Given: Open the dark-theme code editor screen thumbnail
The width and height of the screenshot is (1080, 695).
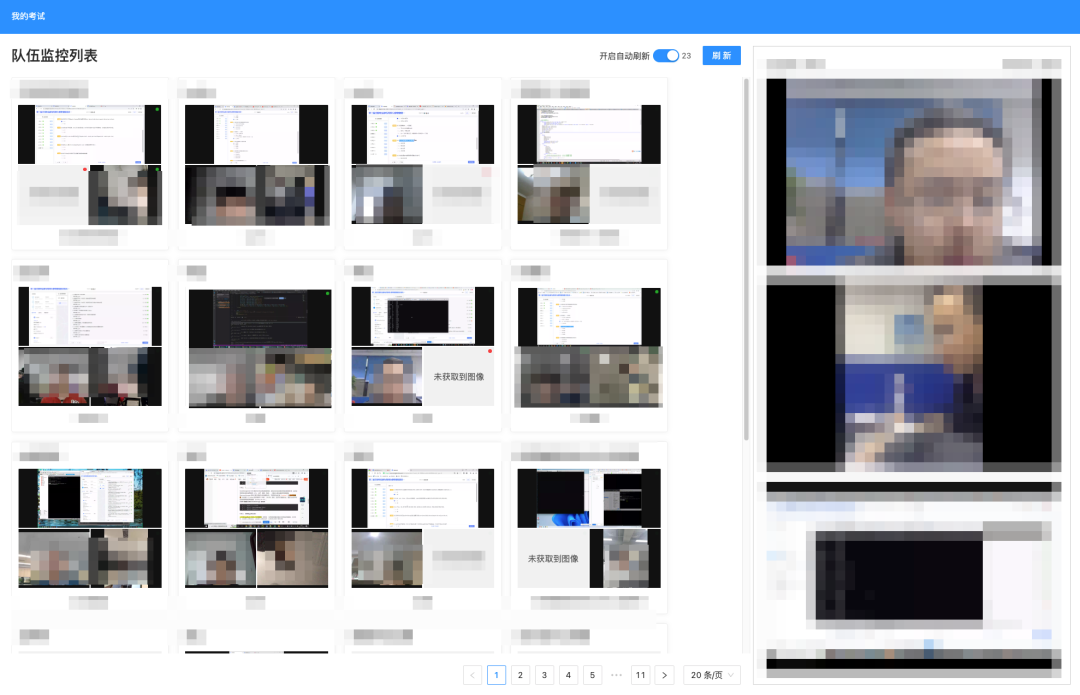Looking at the screenshot, I should click(260, 318).
